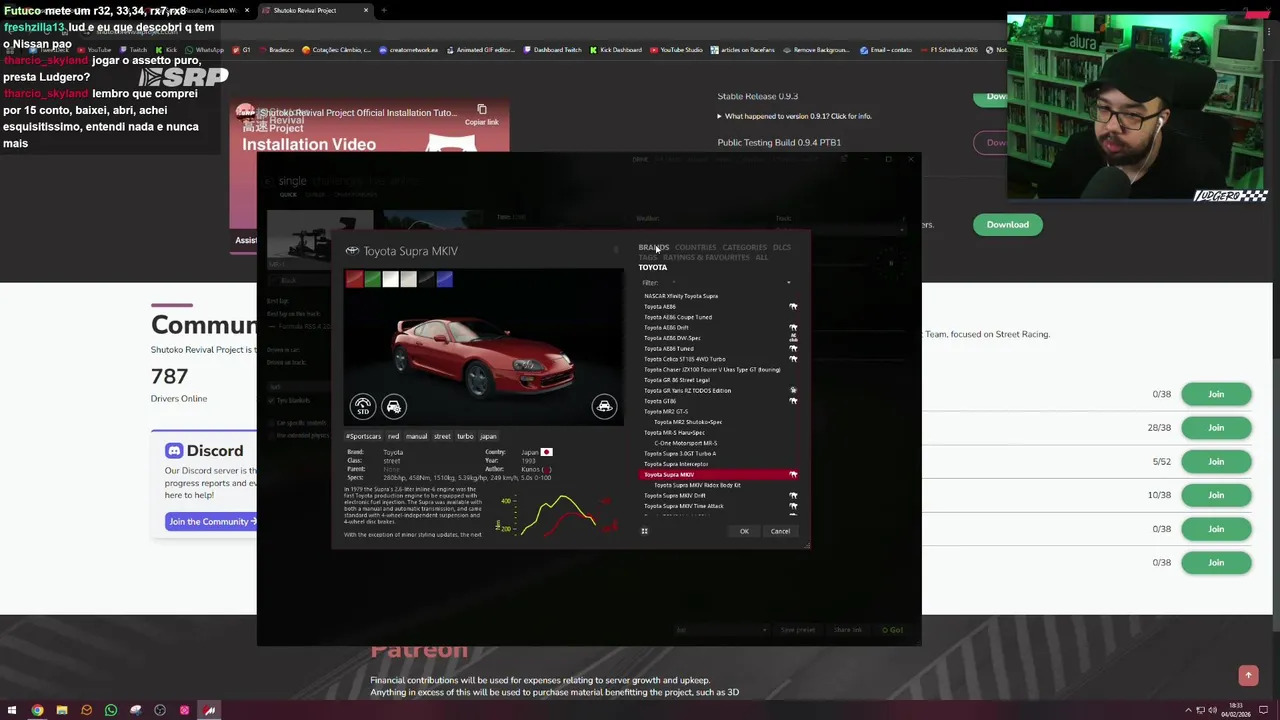Click the rwd tag
The width and height of the screenshot is (1280, 720).
[393, 436]
